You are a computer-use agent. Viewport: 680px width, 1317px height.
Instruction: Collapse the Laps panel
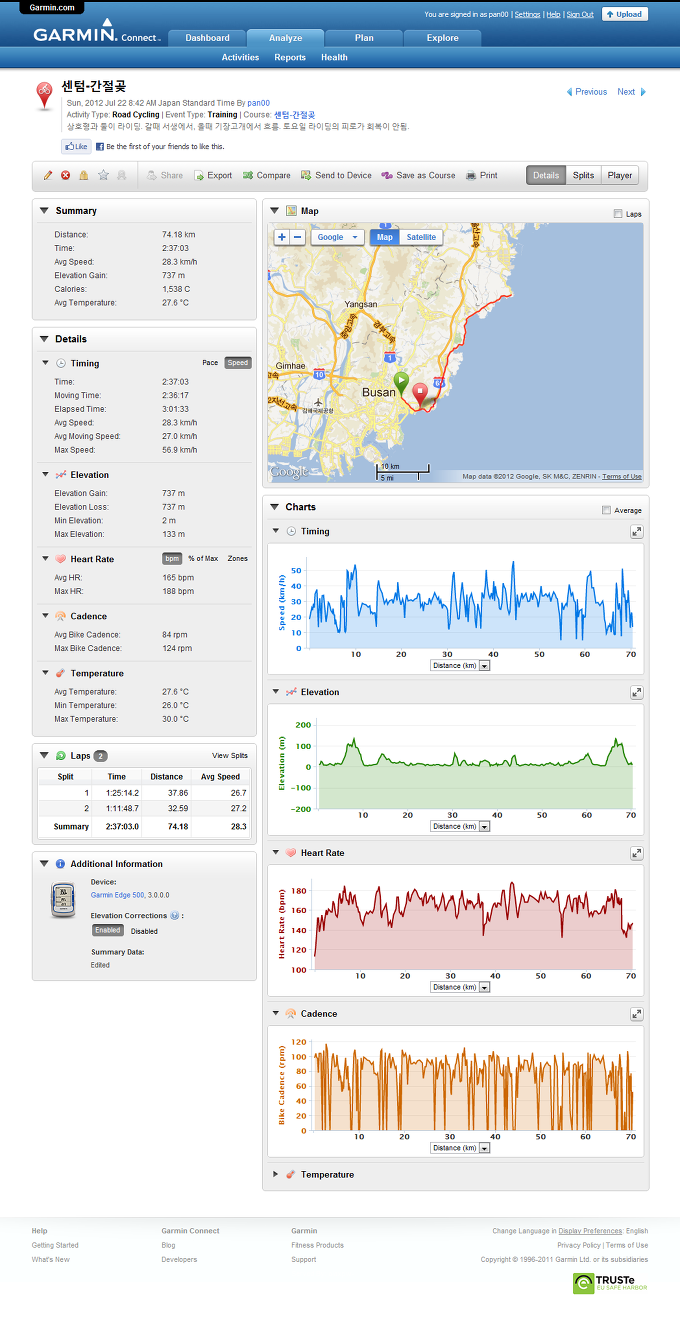44,755
